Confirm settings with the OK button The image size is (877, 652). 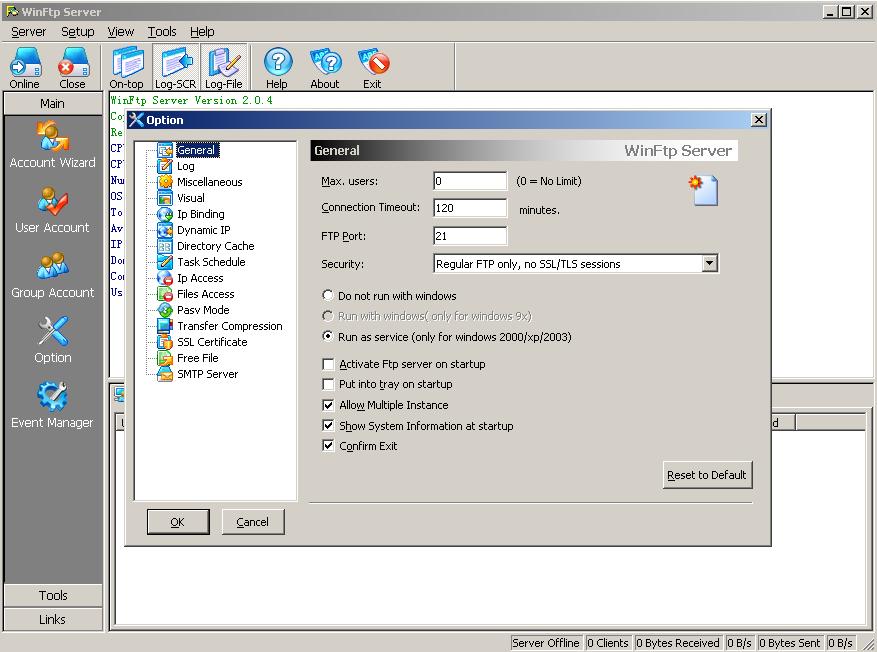tap(178, 521)
